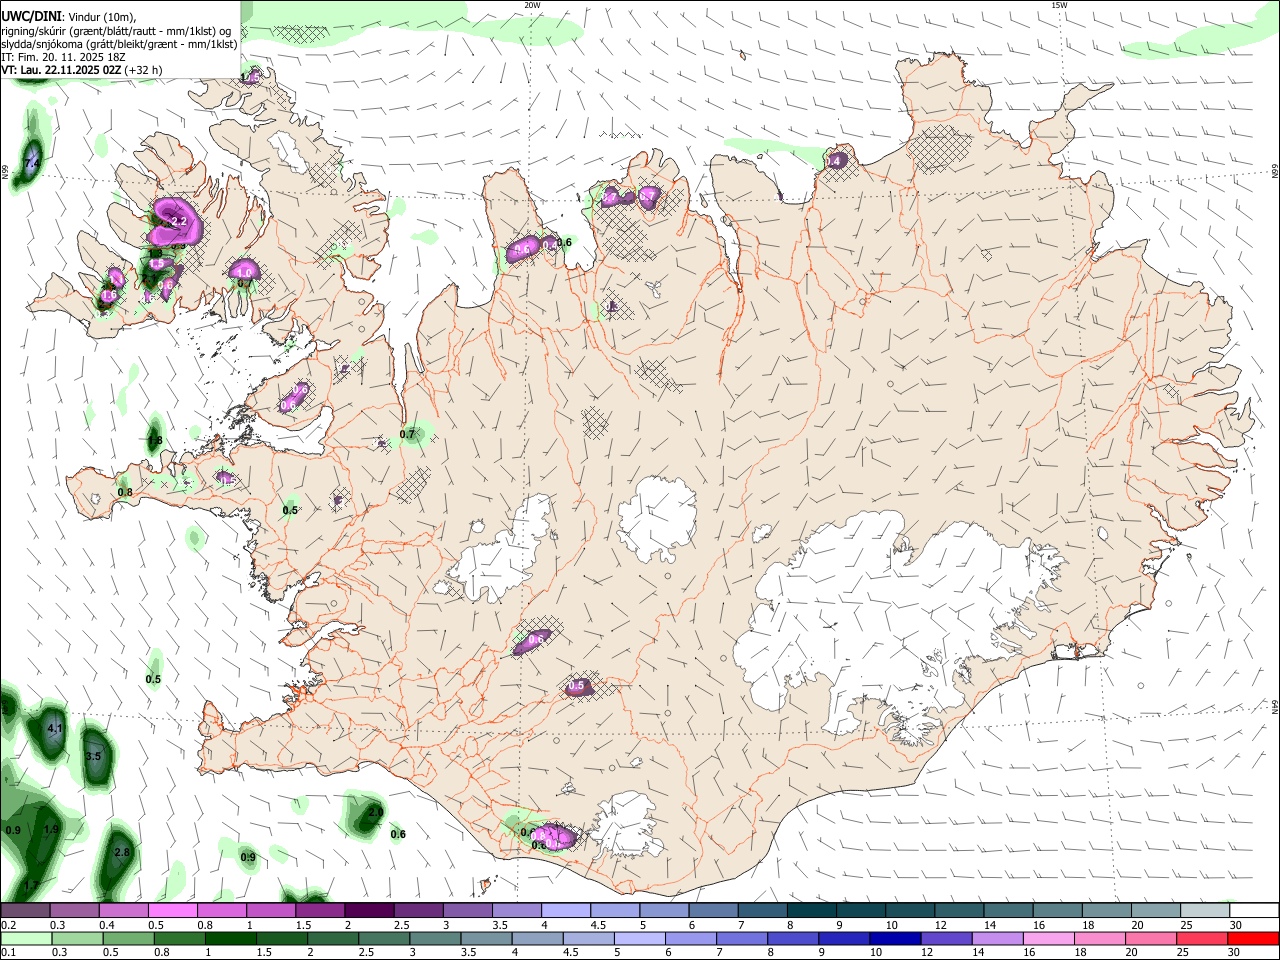The image size is (1280, 960).
Task: Click the 3.5 precipitation value on the map
Action: click(x=93, y=757)
